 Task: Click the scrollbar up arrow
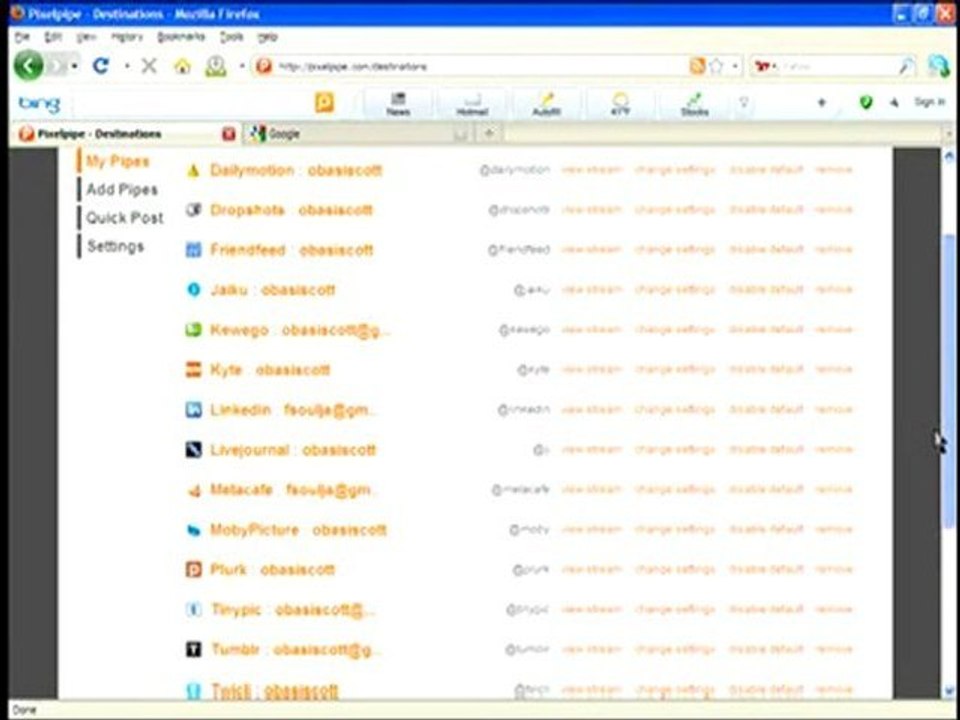pos(948,156)
